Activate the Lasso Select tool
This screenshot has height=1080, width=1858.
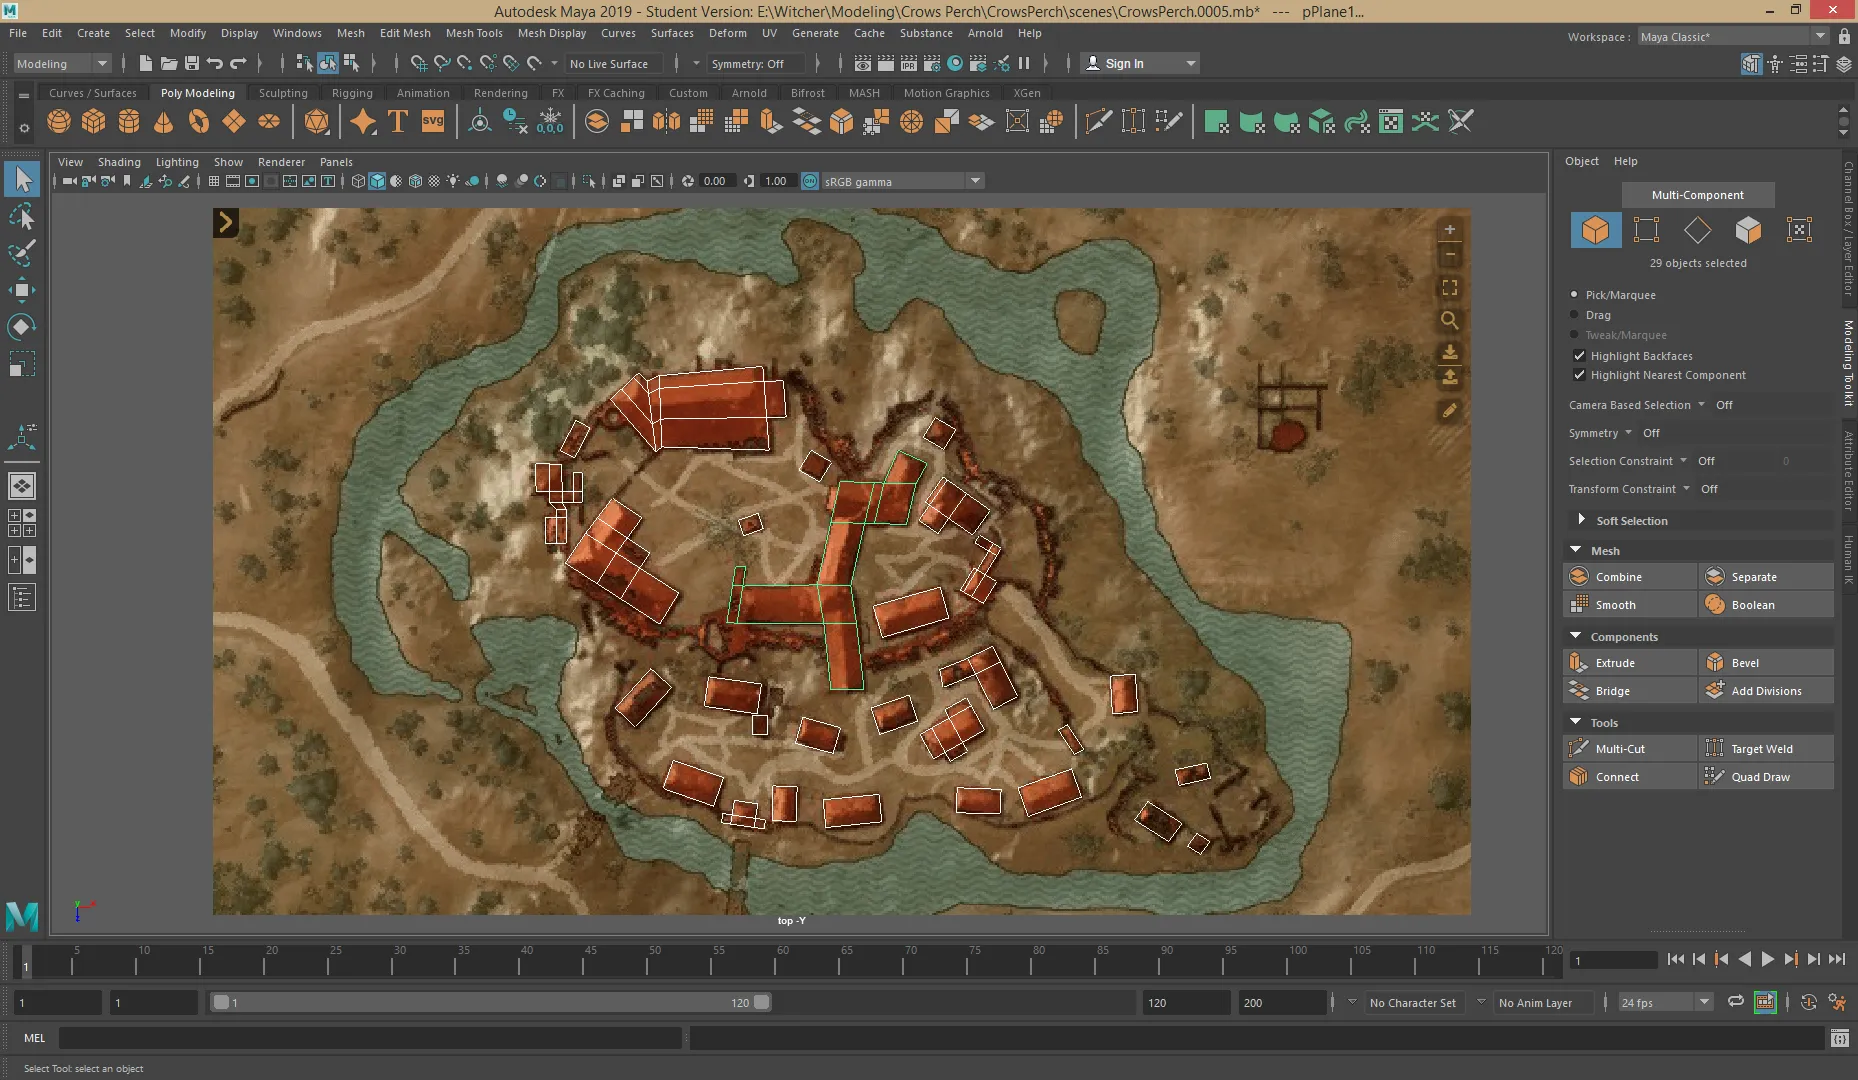22,216
